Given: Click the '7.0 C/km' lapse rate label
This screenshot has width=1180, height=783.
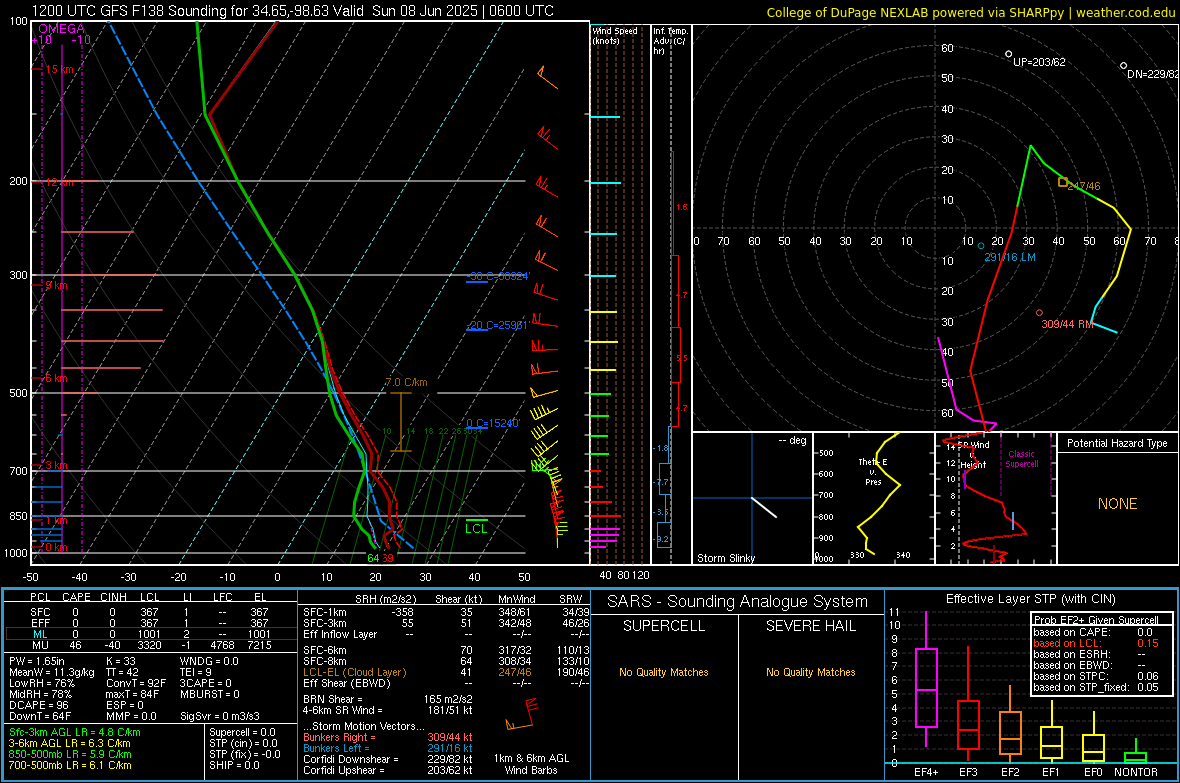Looking at the screenshot, I should [406, 382].
